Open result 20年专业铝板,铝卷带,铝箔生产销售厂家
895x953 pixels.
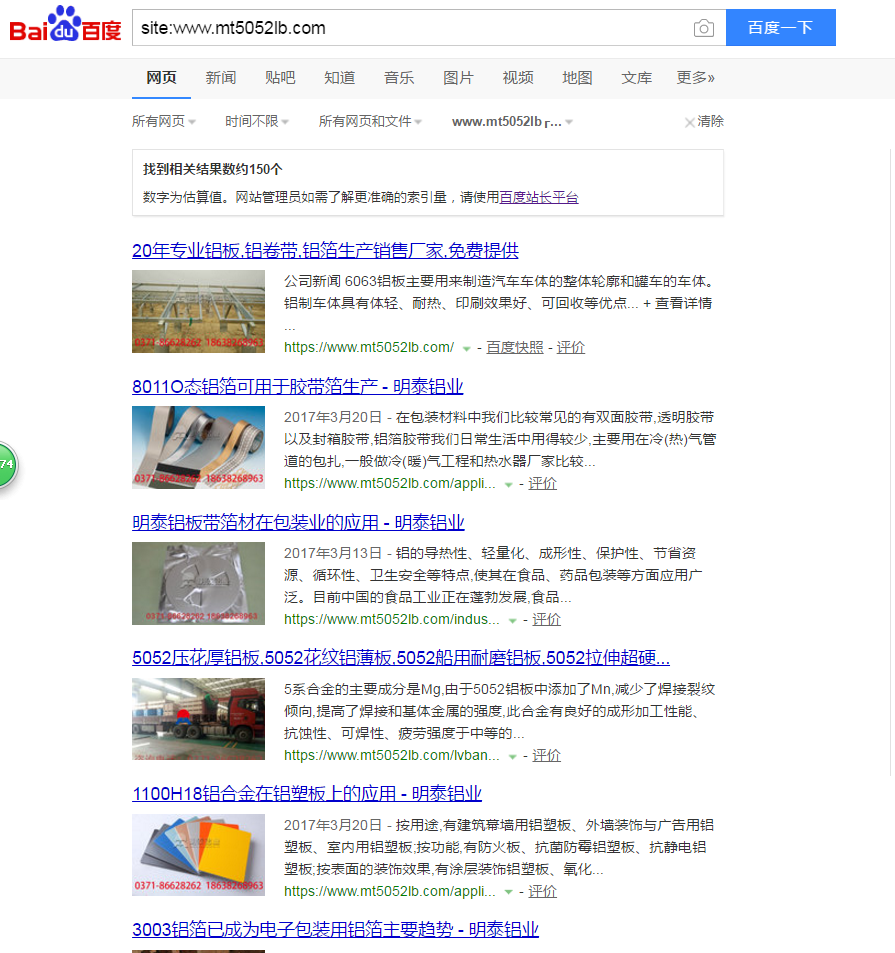[x=326, y=250]
